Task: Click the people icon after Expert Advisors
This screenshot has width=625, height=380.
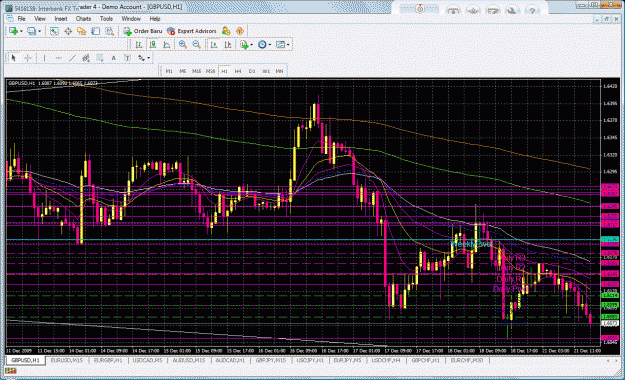Action: point(226,31)
